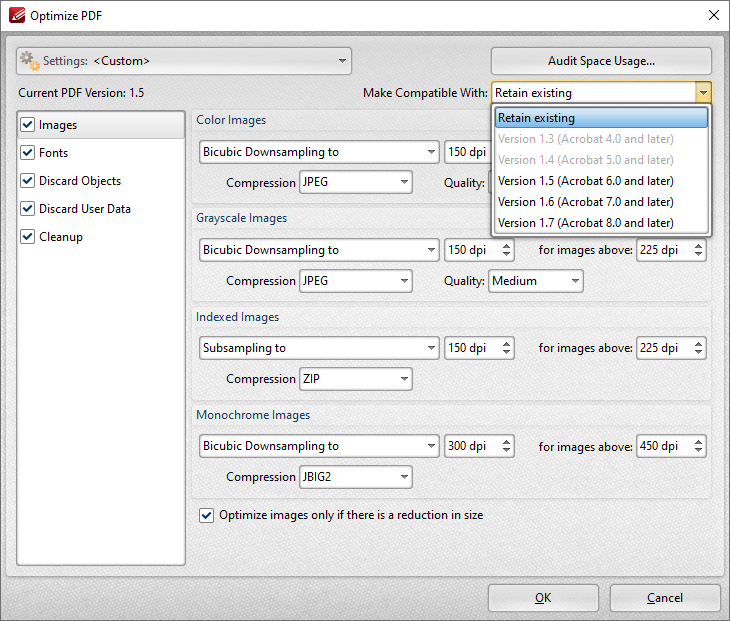Open Monochrome Compression JBIG2 dropdown
This screenshot has height=621, width=730.
click(x=356, y=477)
